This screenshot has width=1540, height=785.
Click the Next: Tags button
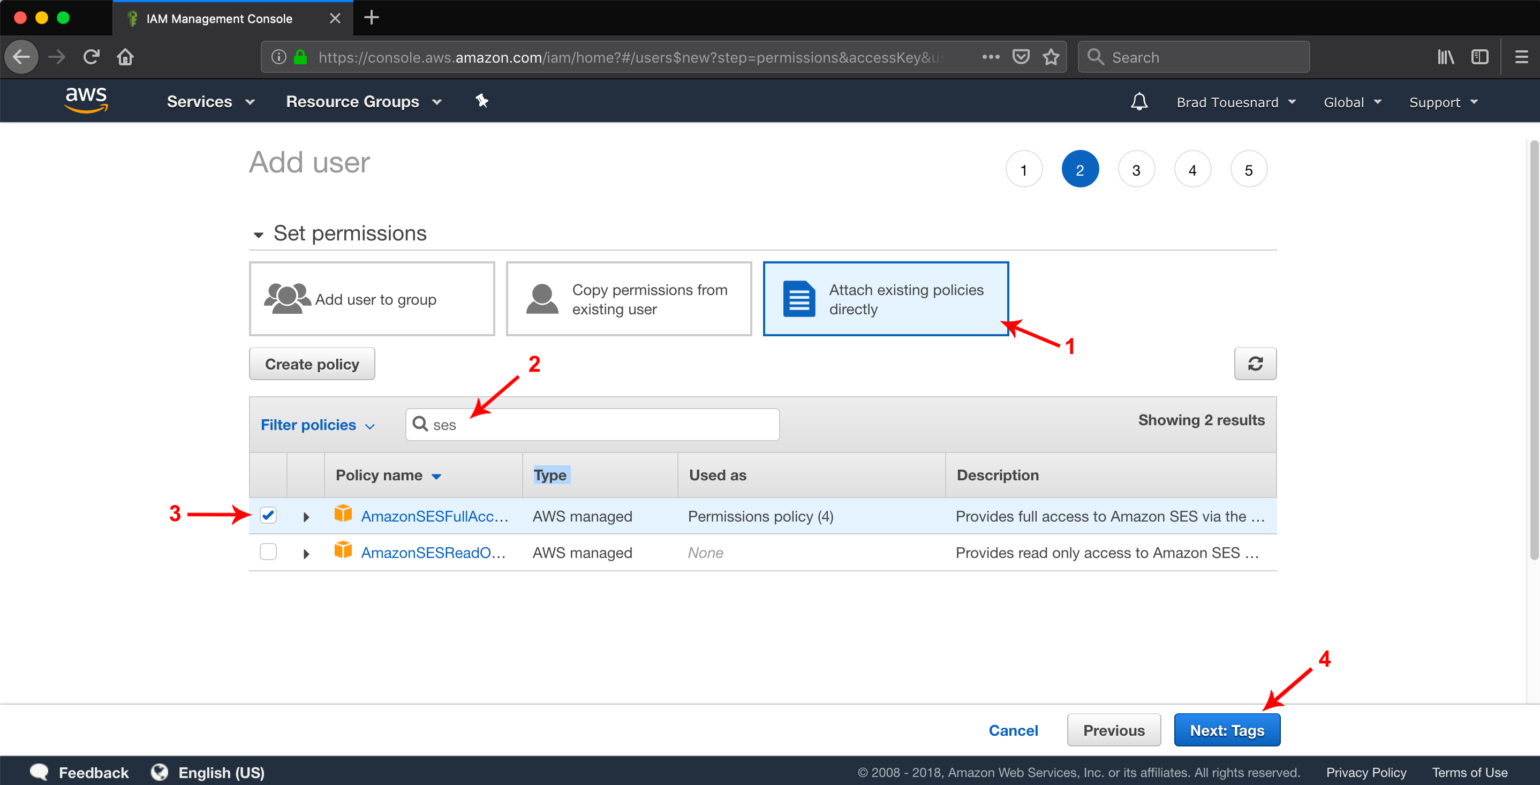click(1227, 730)
